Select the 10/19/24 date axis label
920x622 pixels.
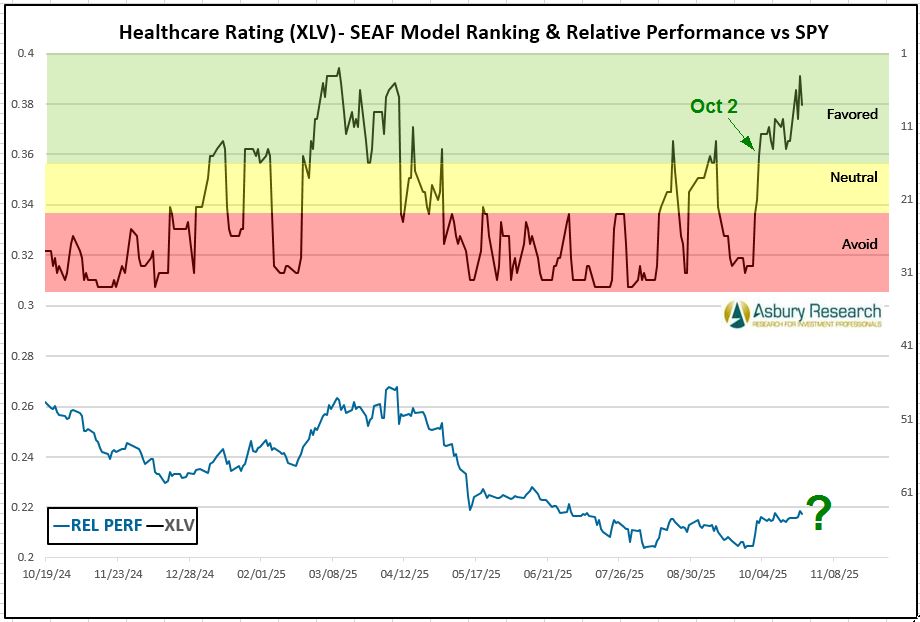tap(48, 576)
